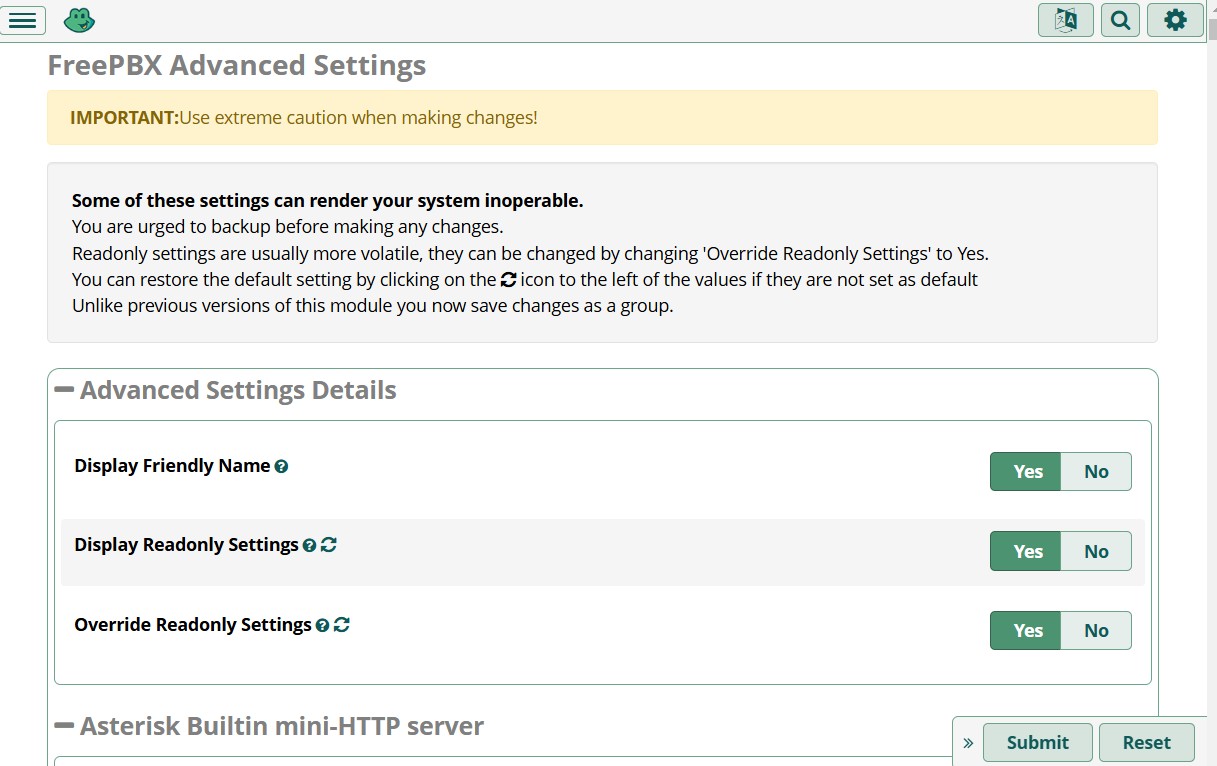Submit the advanced settings changes
Viewport: 1217px width, 766px height.
coord(1037,743)
